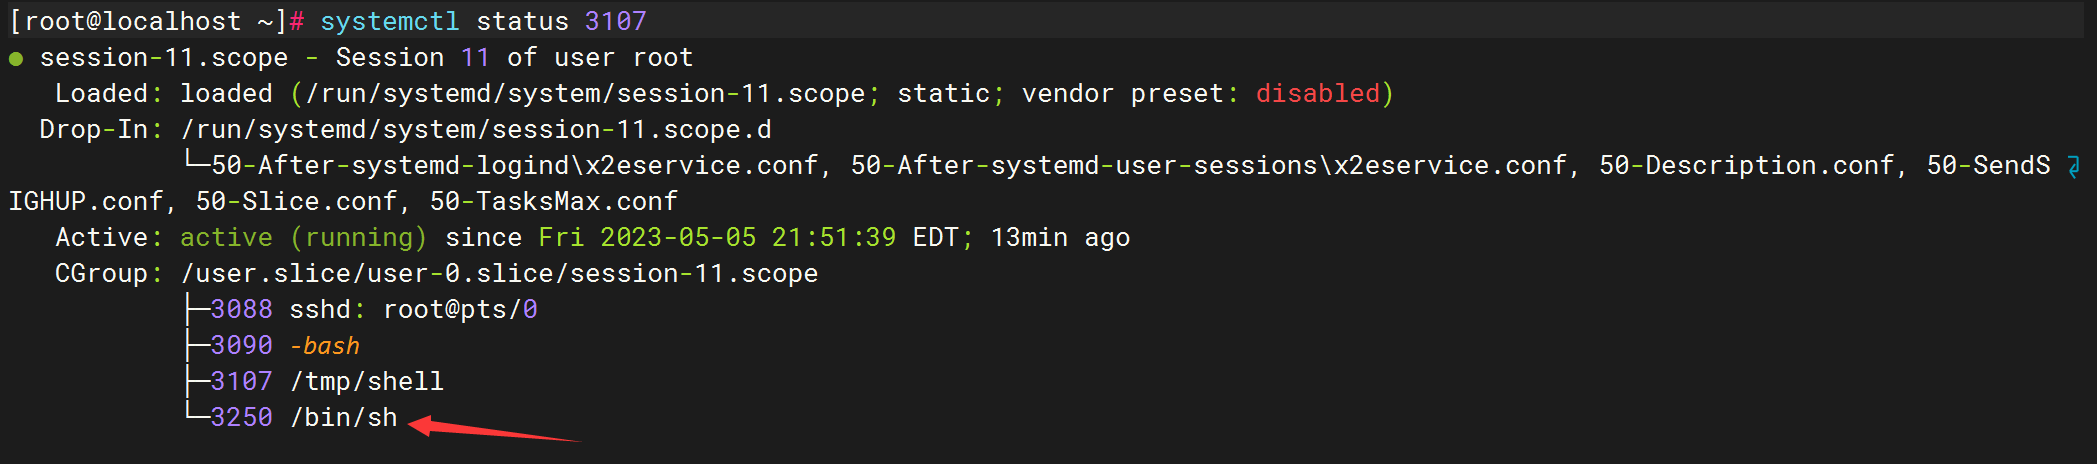
Task: Click the red "disabled" vendor preset text
Action: [x=1317, y=93]
